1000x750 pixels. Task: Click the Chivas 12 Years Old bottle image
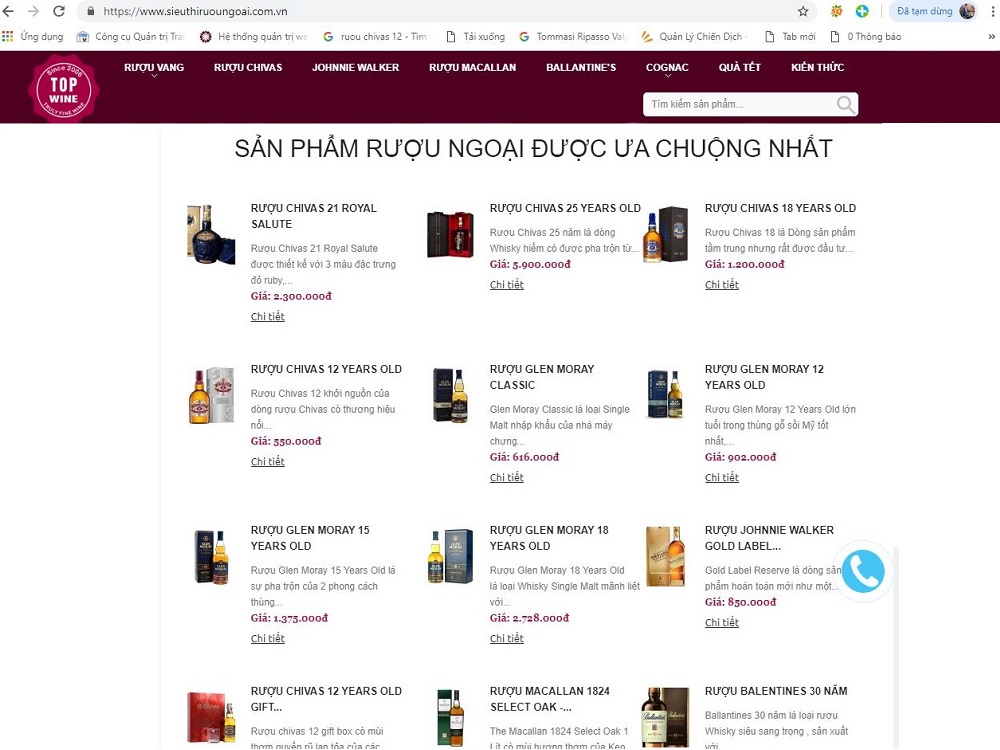point(211,395)
